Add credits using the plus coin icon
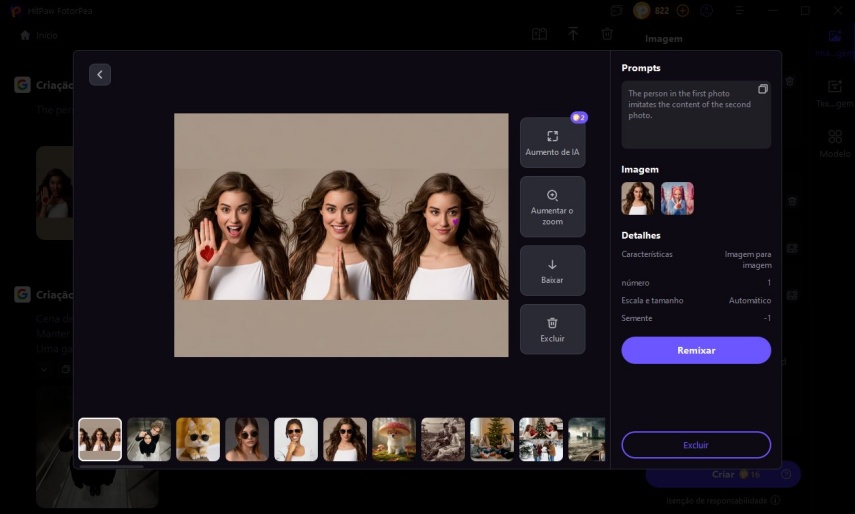This screenshot has height=514, width=855. point(683,10)
